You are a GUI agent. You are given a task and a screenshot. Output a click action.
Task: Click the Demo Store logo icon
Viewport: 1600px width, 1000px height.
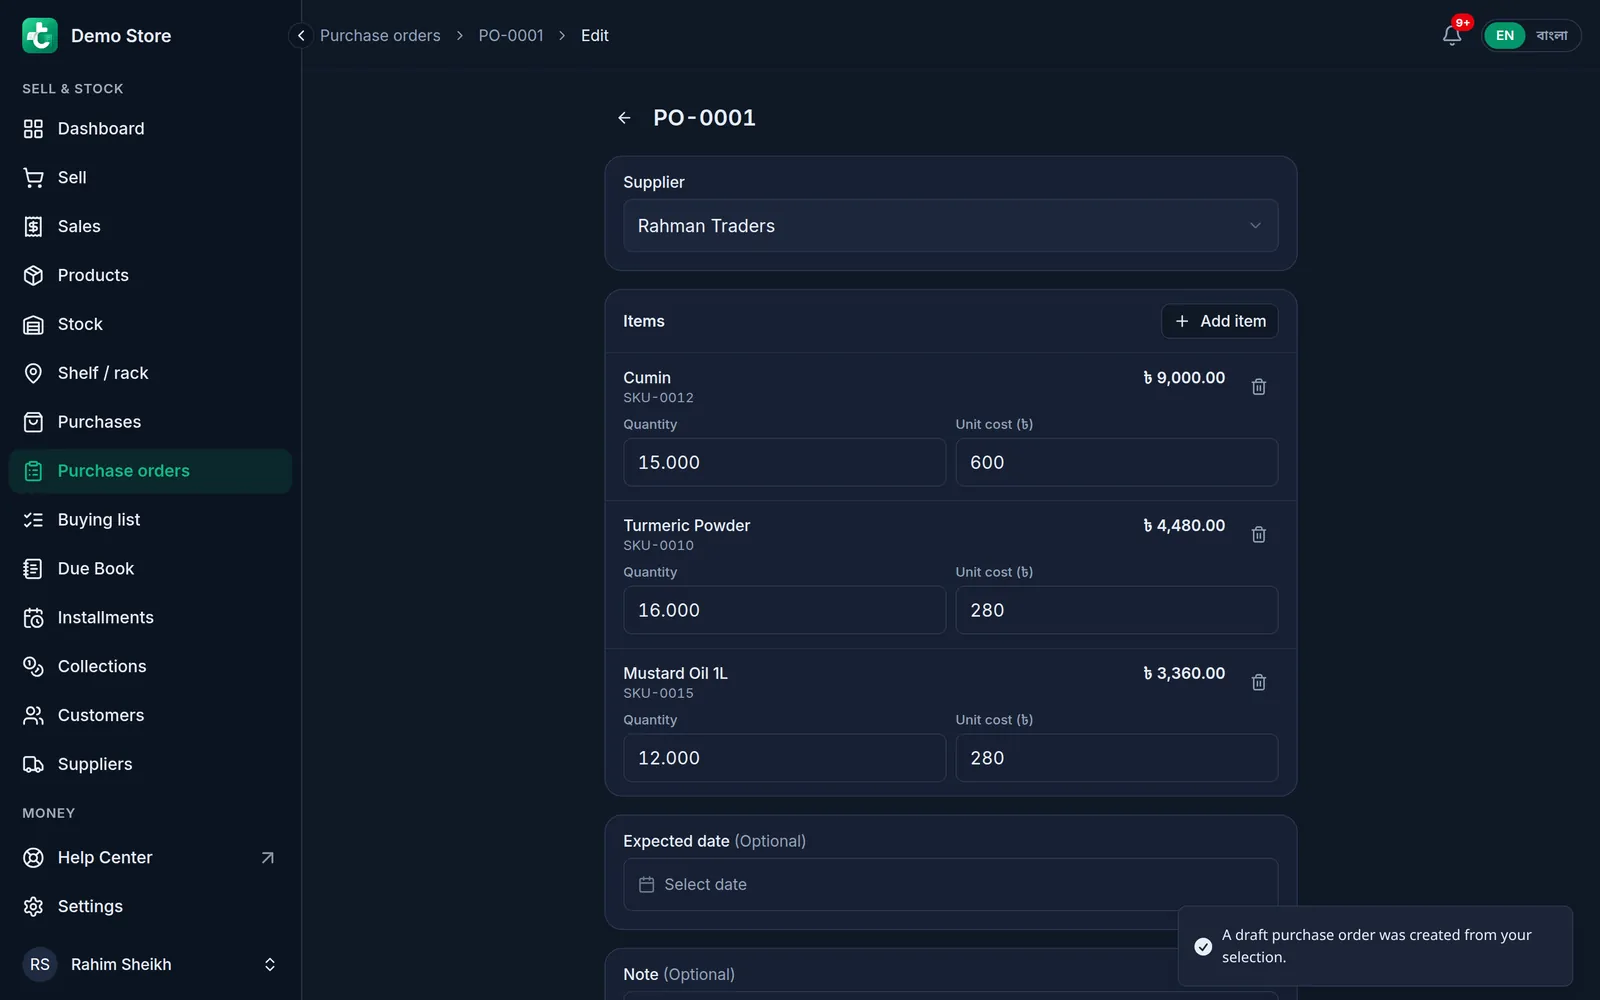40,35
